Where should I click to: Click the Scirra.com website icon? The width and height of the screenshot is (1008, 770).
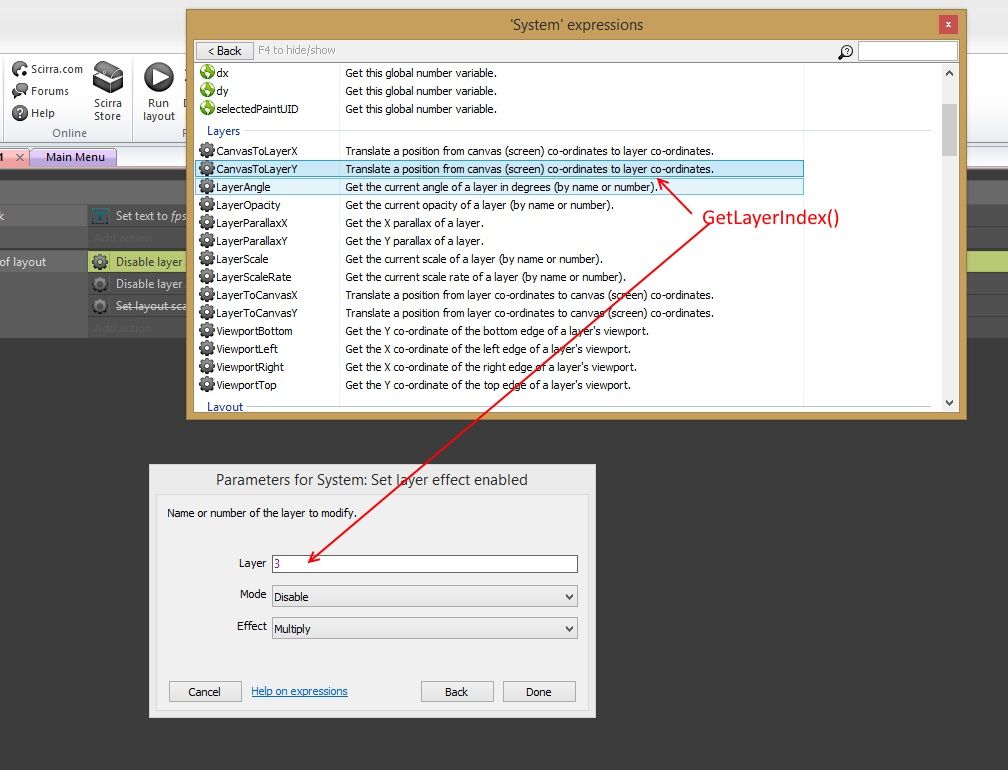[x=20, y=69]
